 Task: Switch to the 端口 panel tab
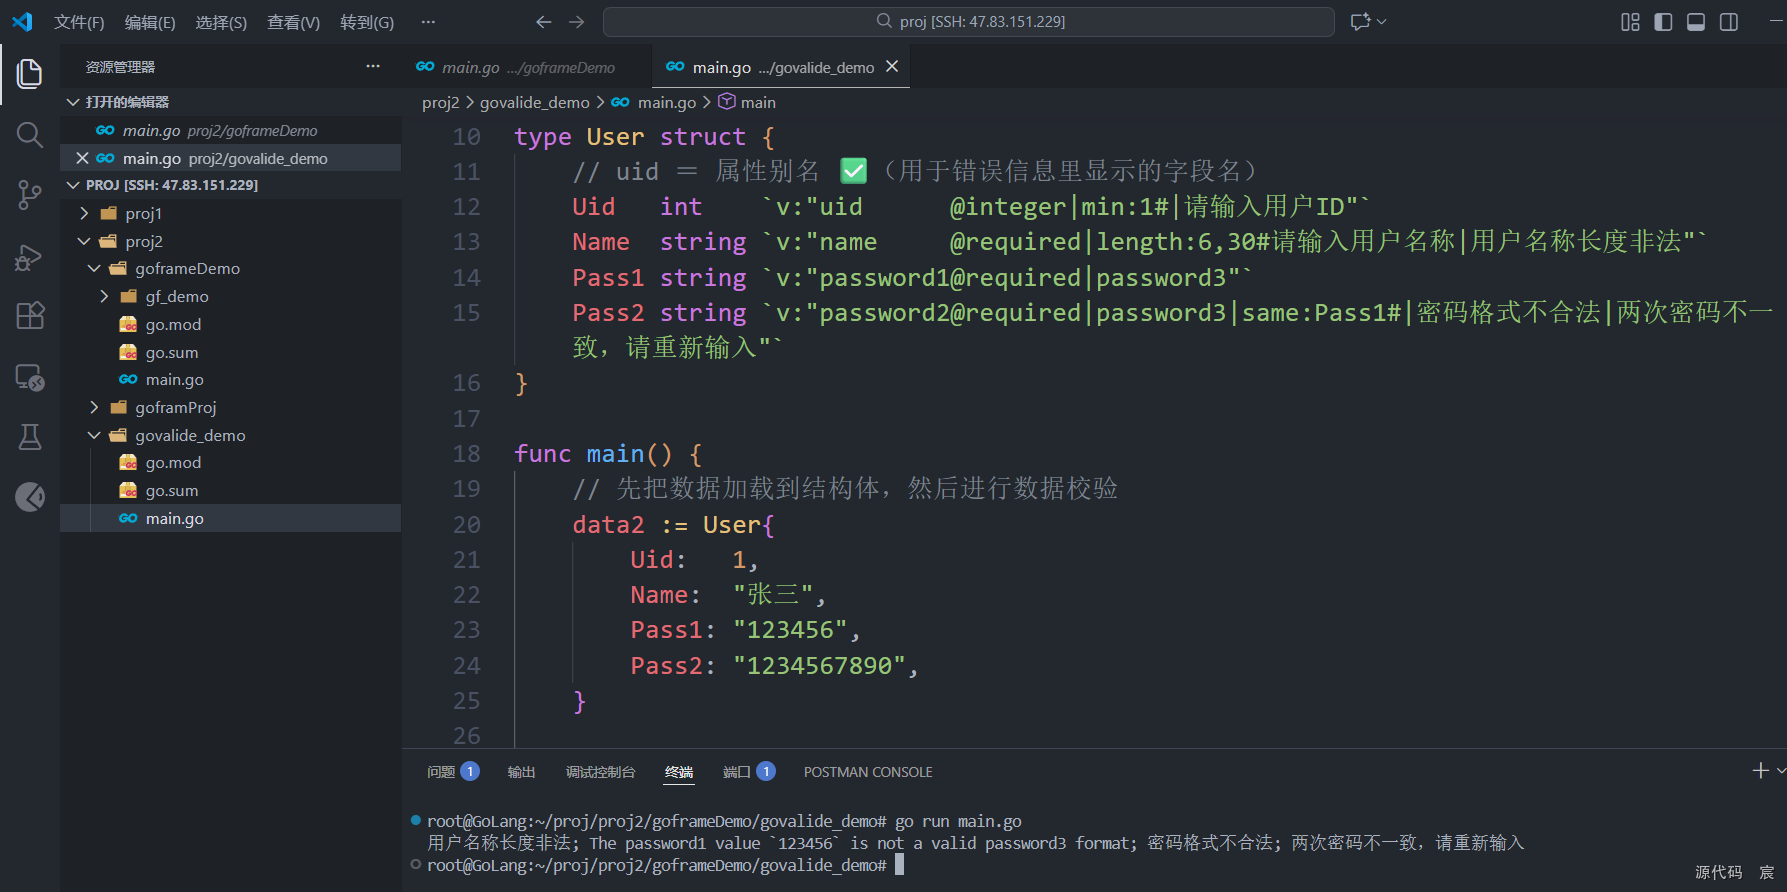749,771
